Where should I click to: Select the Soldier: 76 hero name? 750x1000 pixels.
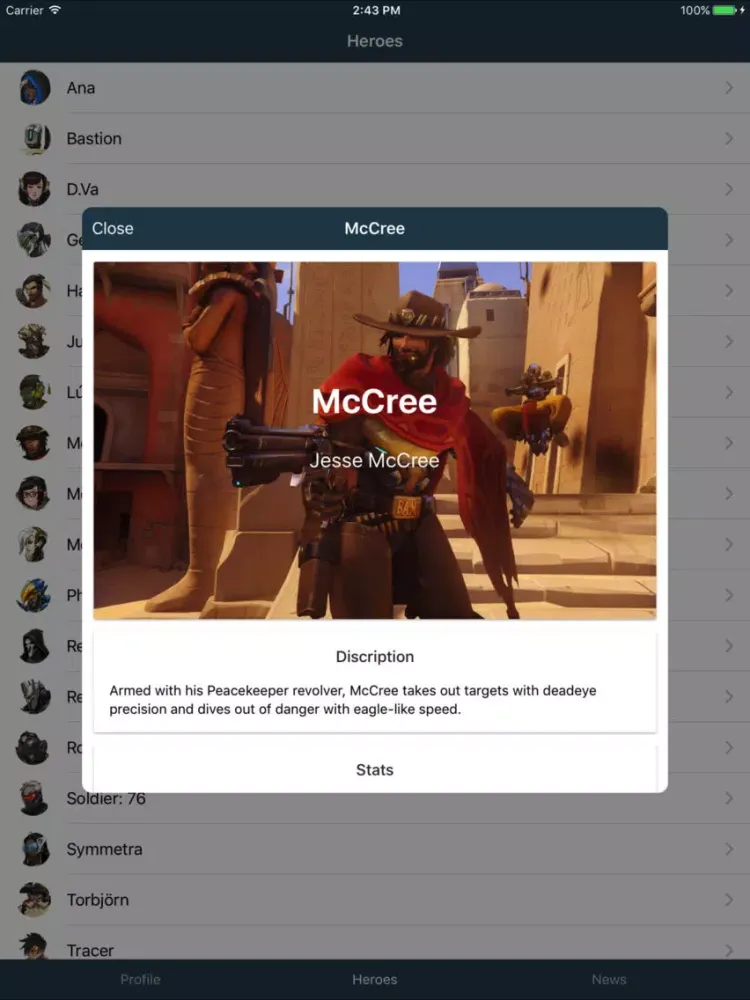point(106,798)
